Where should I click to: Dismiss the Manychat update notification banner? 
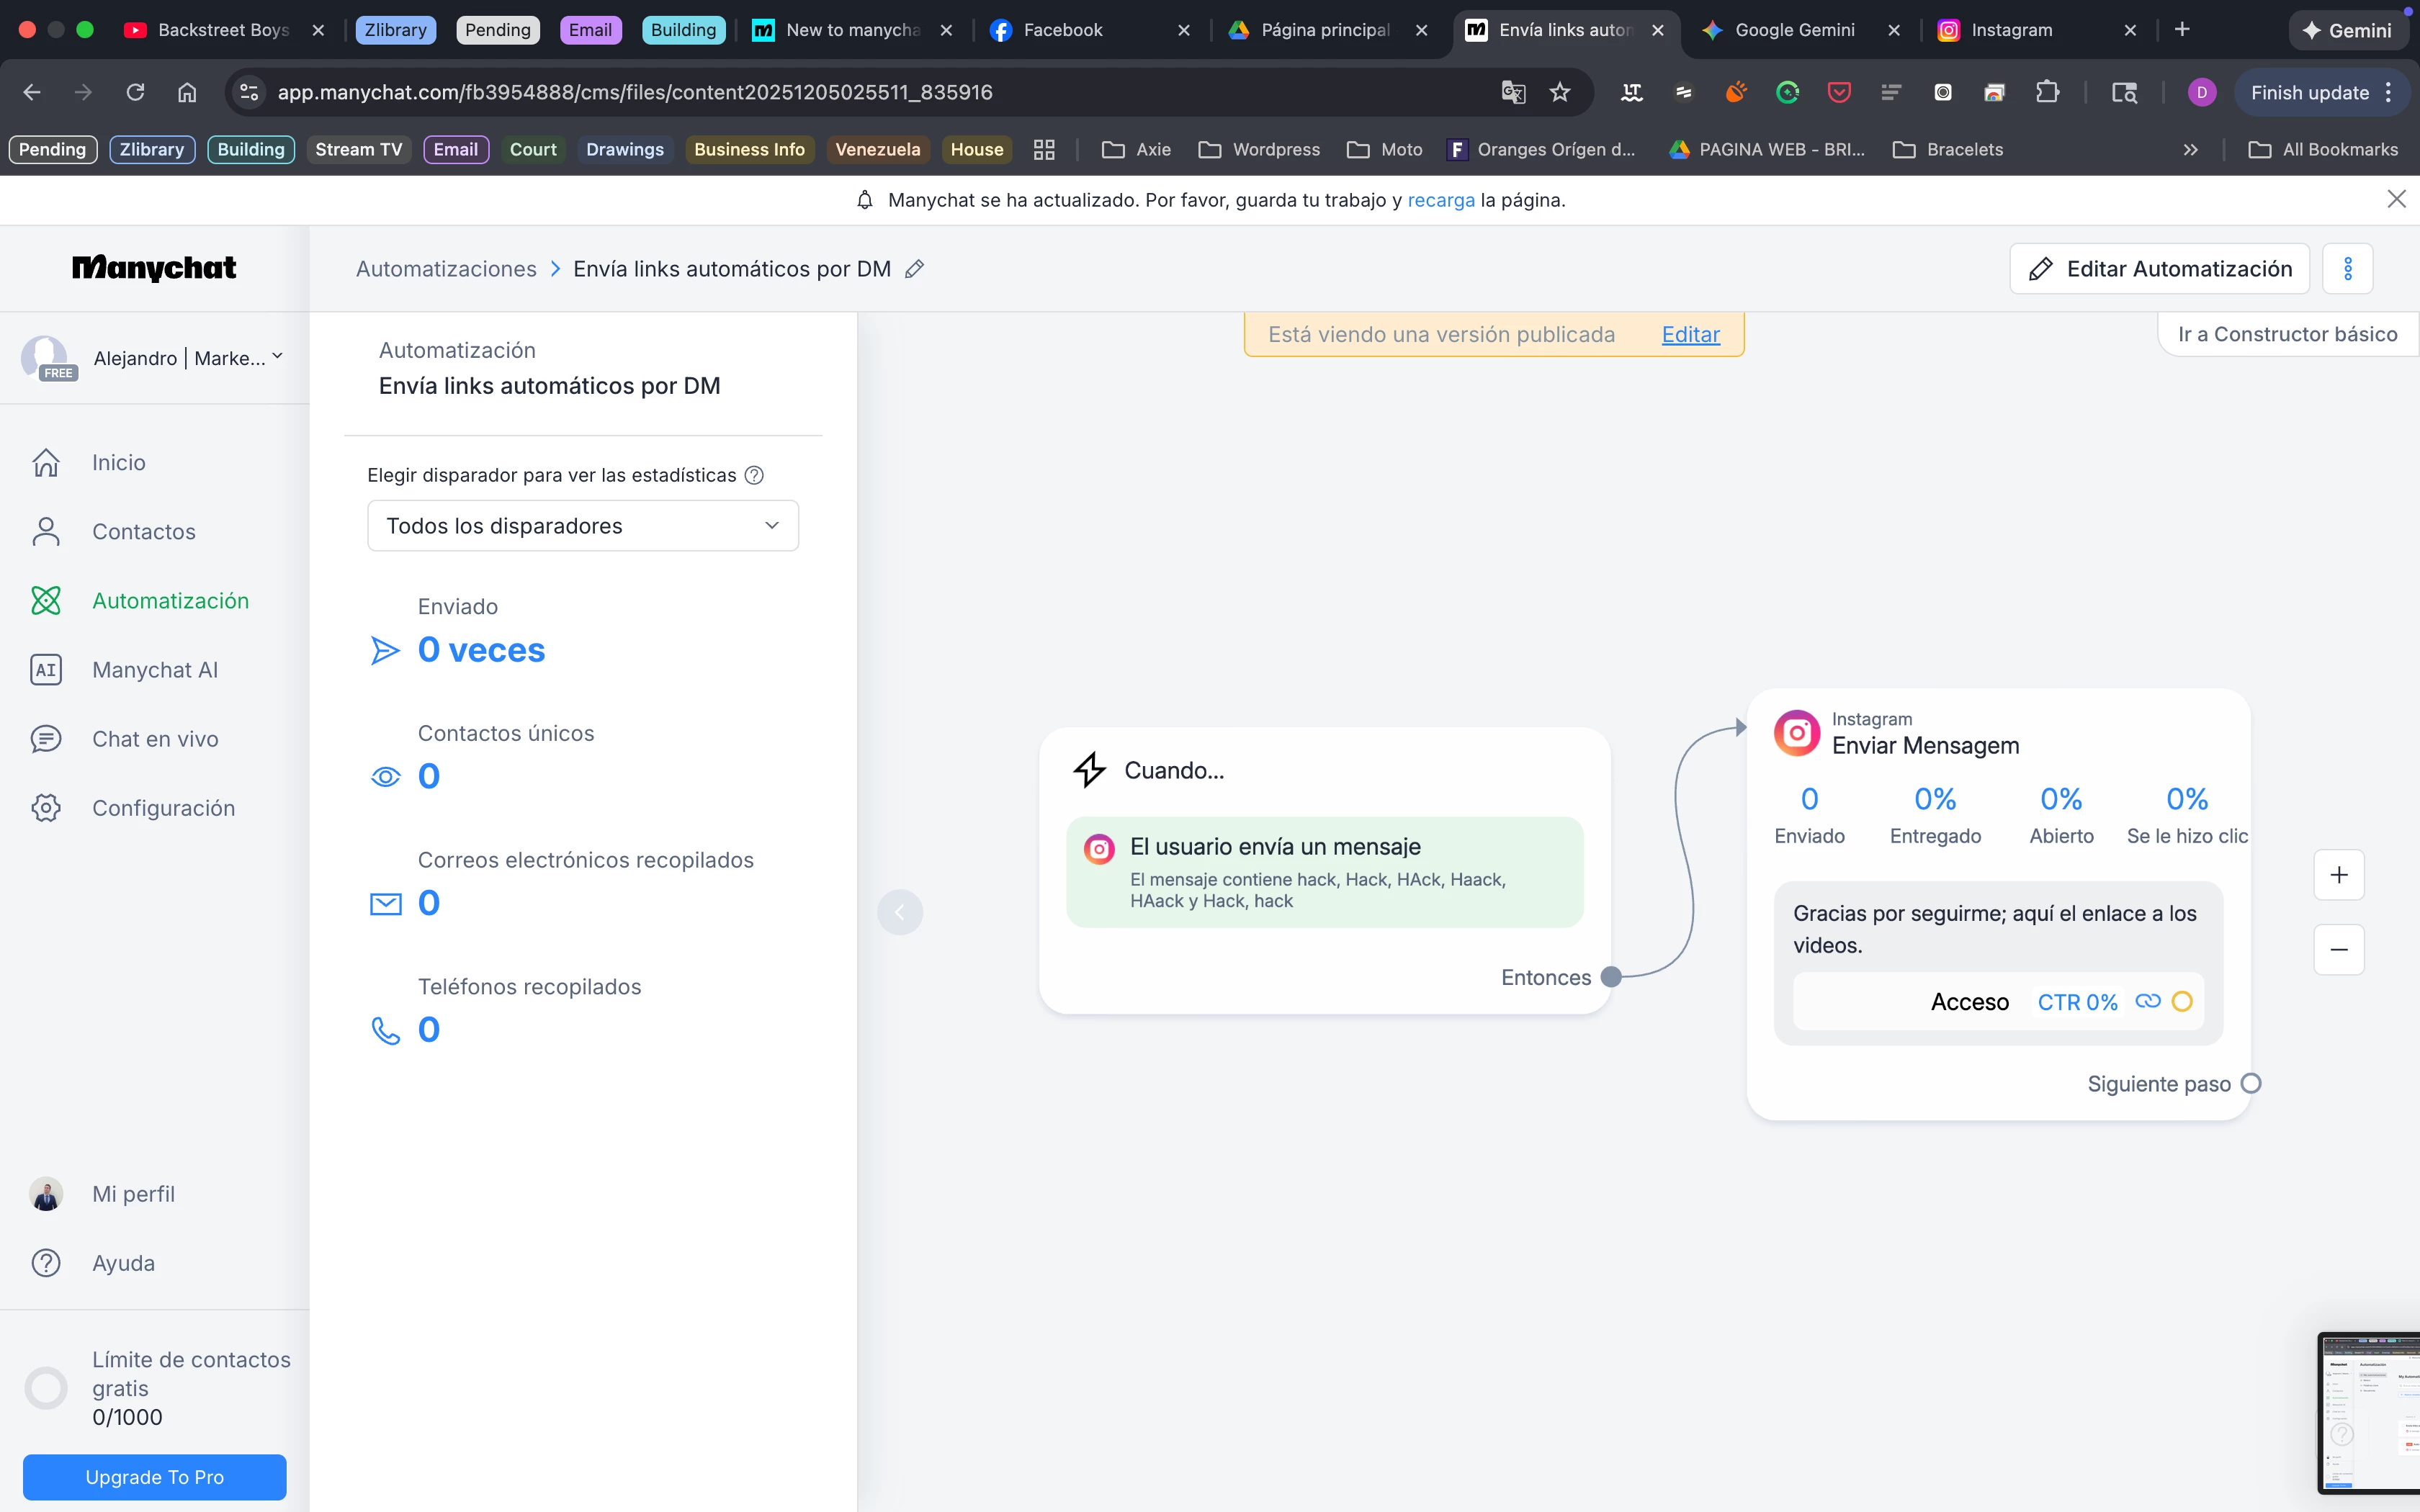click(x=2396, y=199)
